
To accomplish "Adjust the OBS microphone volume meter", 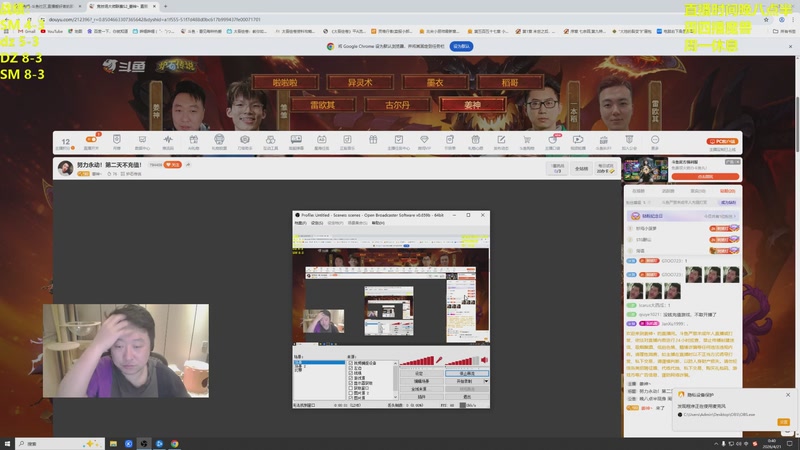I will (x=416, y=361).
